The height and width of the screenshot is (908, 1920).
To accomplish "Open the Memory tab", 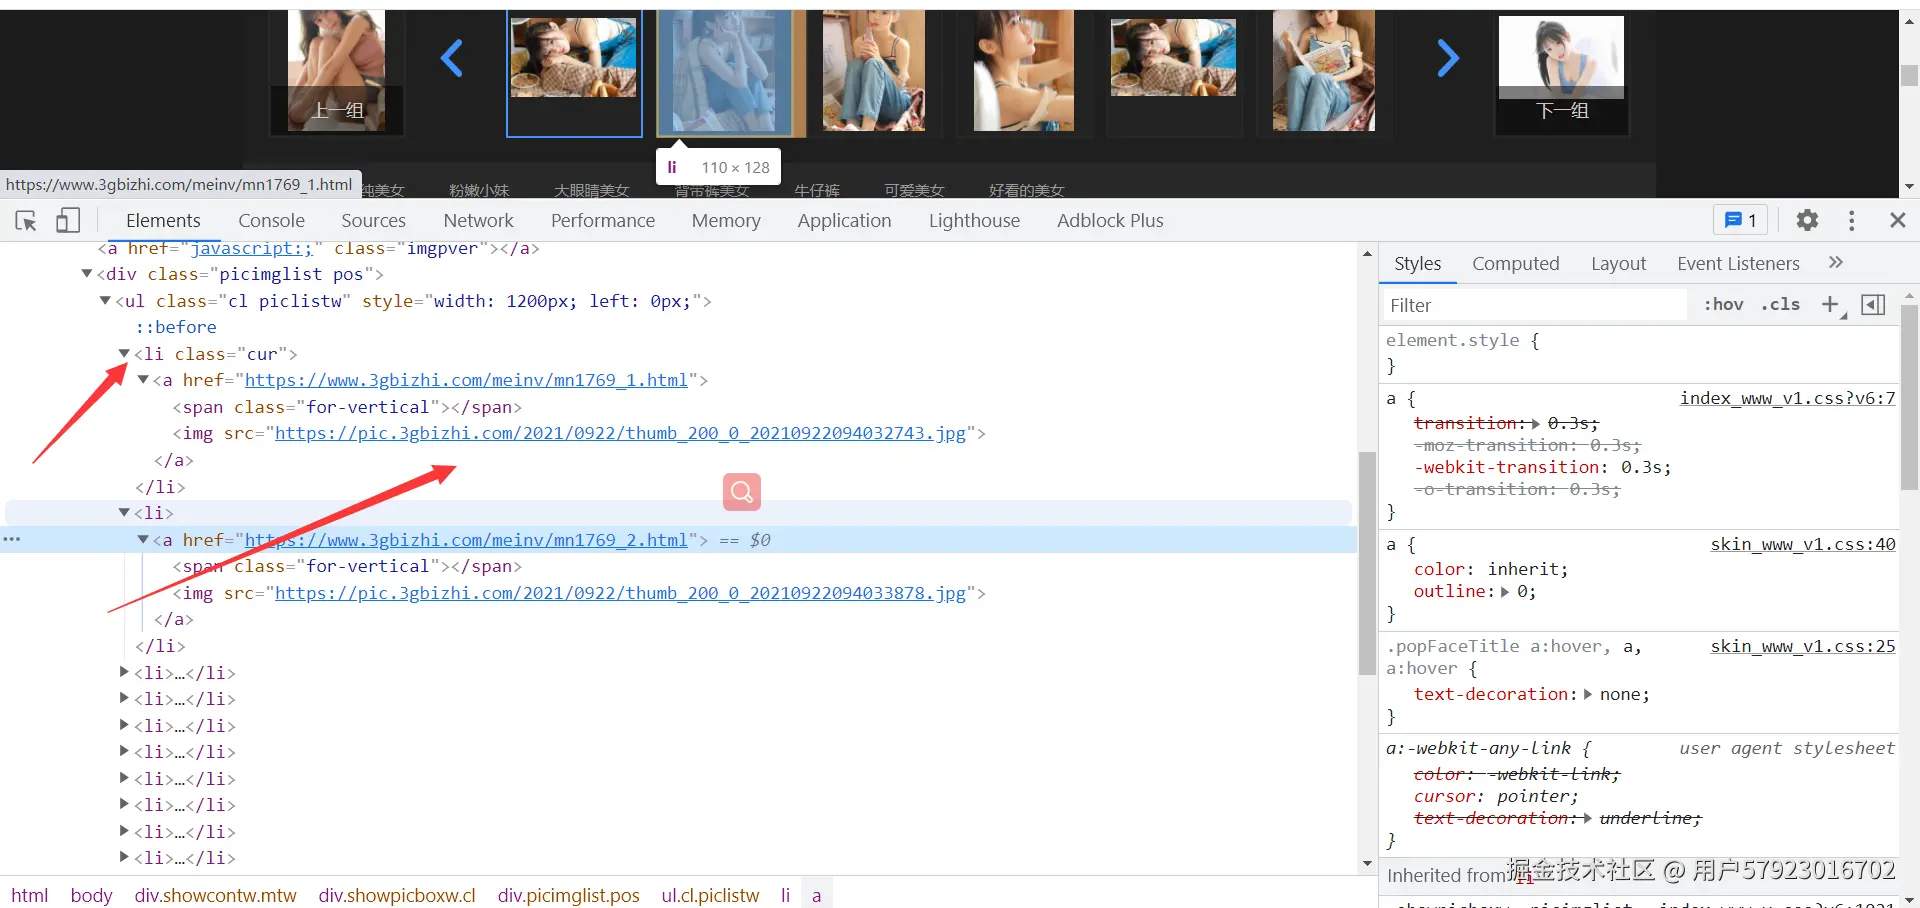I will (x=726, y=220).
